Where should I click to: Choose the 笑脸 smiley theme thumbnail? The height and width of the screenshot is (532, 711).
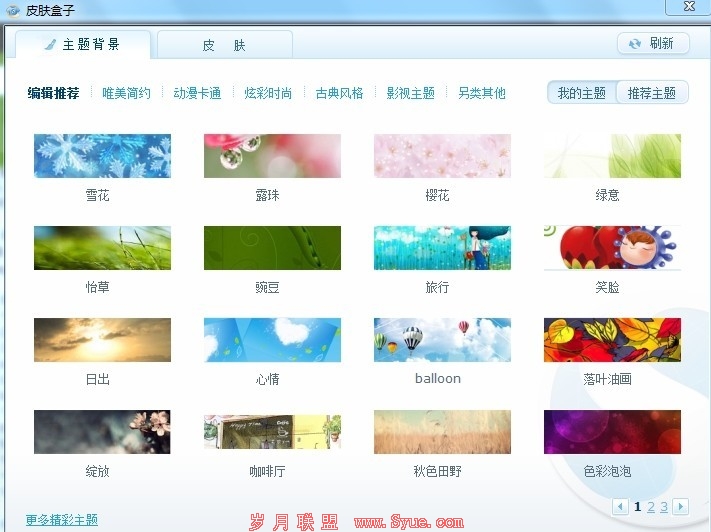[x=612, y=248]
